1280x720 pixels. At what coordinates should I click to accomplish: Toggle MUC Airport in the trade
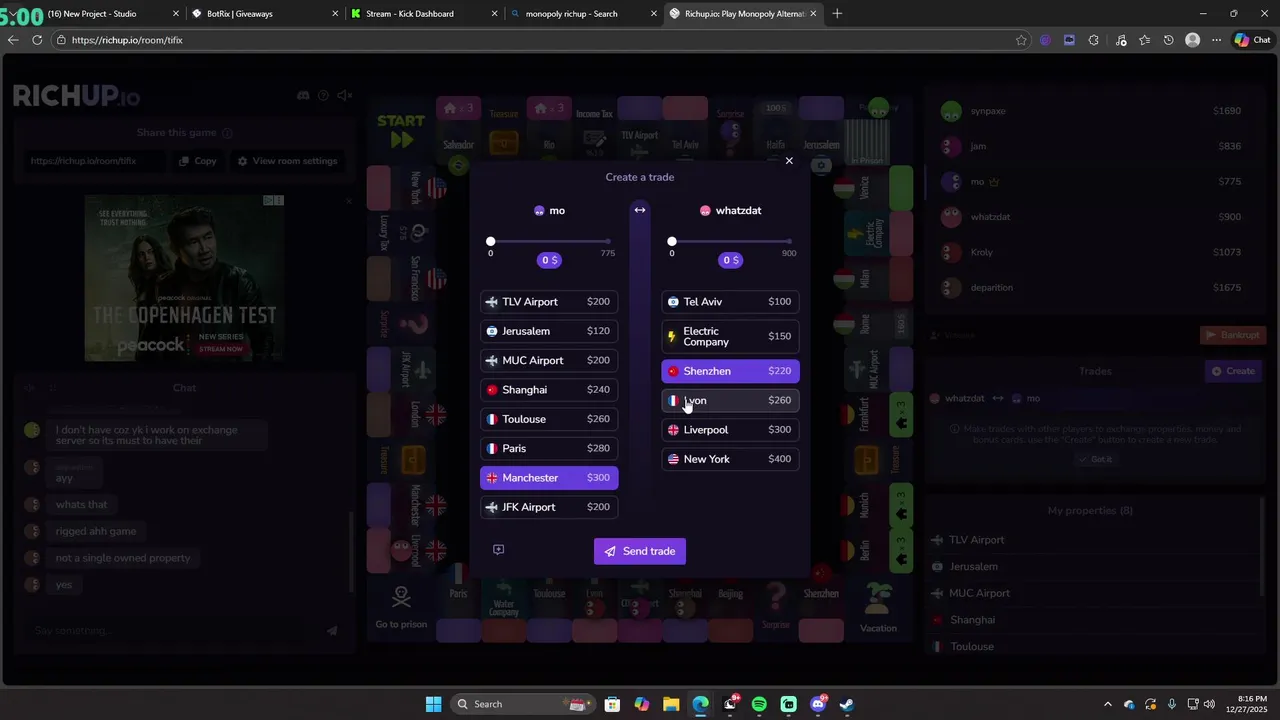tap(549, 360)
